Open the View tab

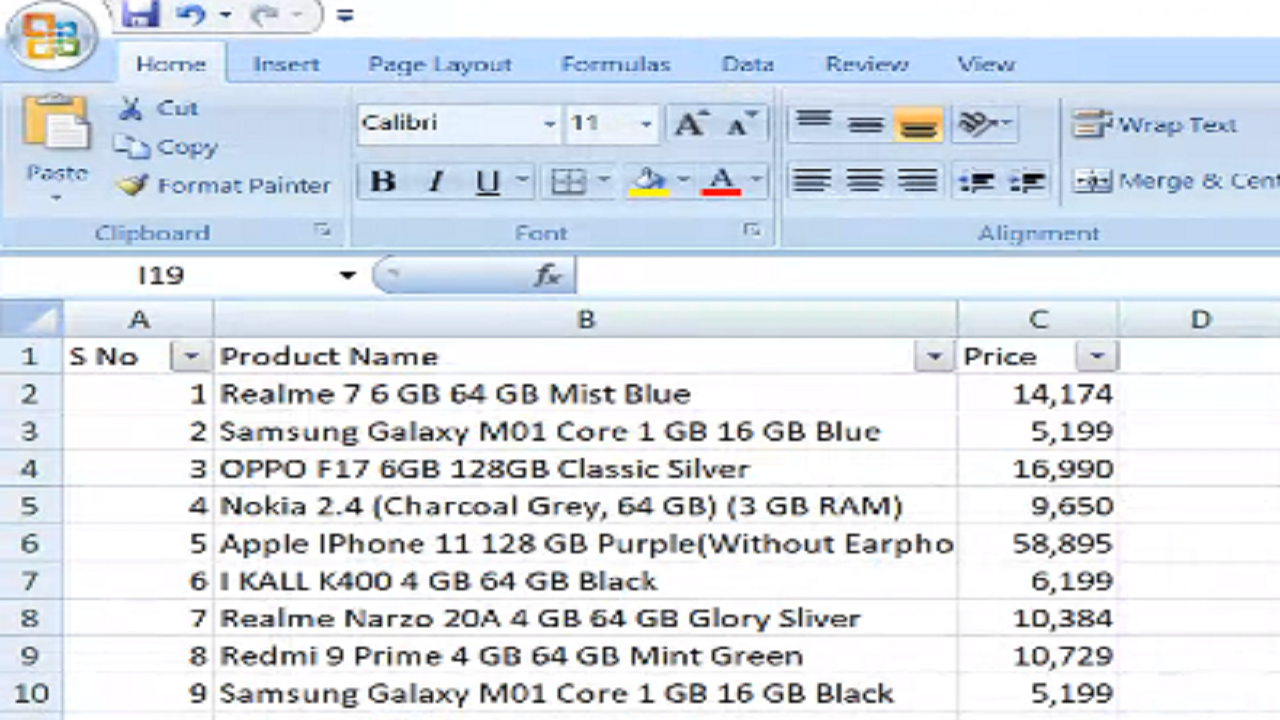click(x=986, y=64)
